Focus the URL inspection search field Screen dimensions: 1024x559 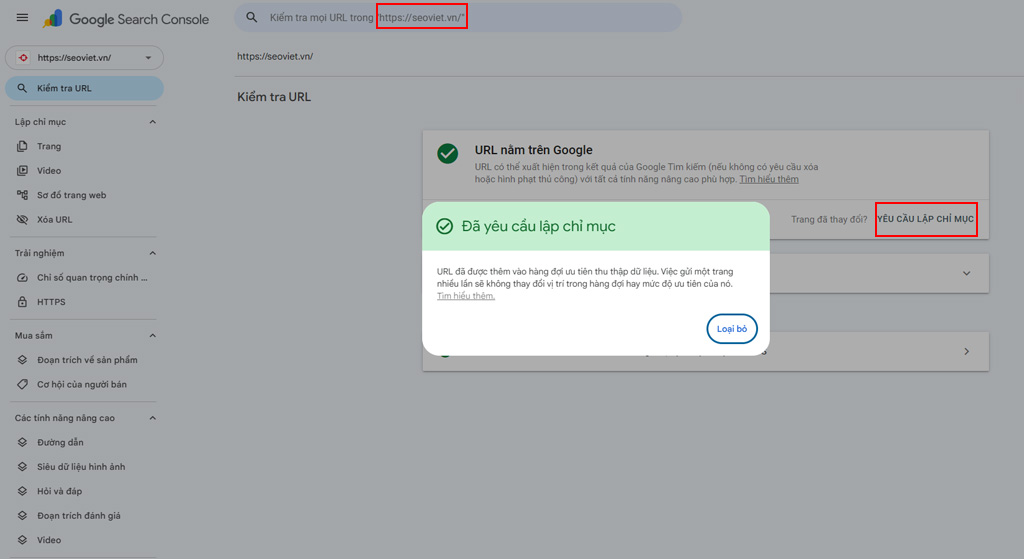(458, 18)
